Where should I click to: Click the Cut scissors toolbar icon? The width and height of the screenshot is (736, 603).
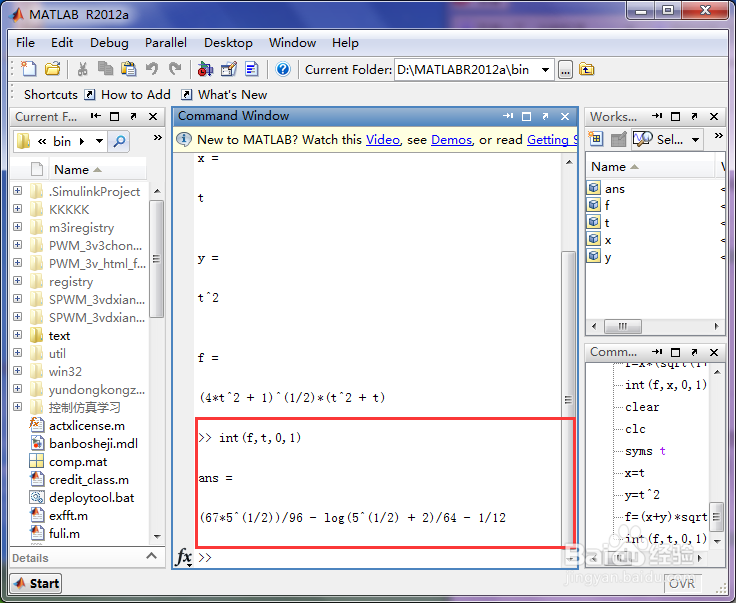pyautogui.click(x=83, y=69)
